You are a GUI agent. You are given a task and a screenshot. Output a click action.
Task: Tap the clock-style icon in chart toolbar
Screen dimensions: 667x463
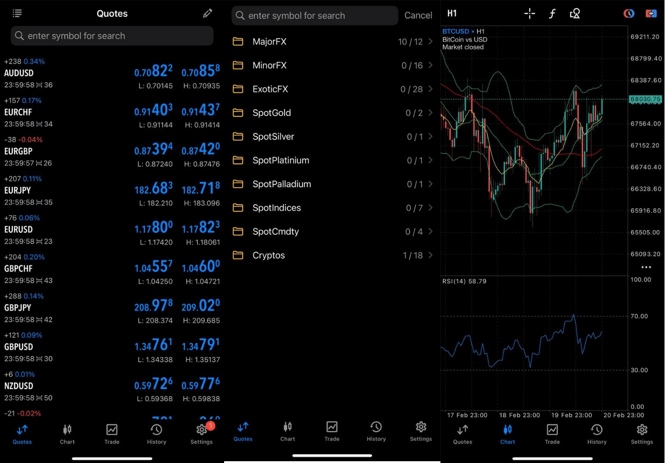(629, 14)
